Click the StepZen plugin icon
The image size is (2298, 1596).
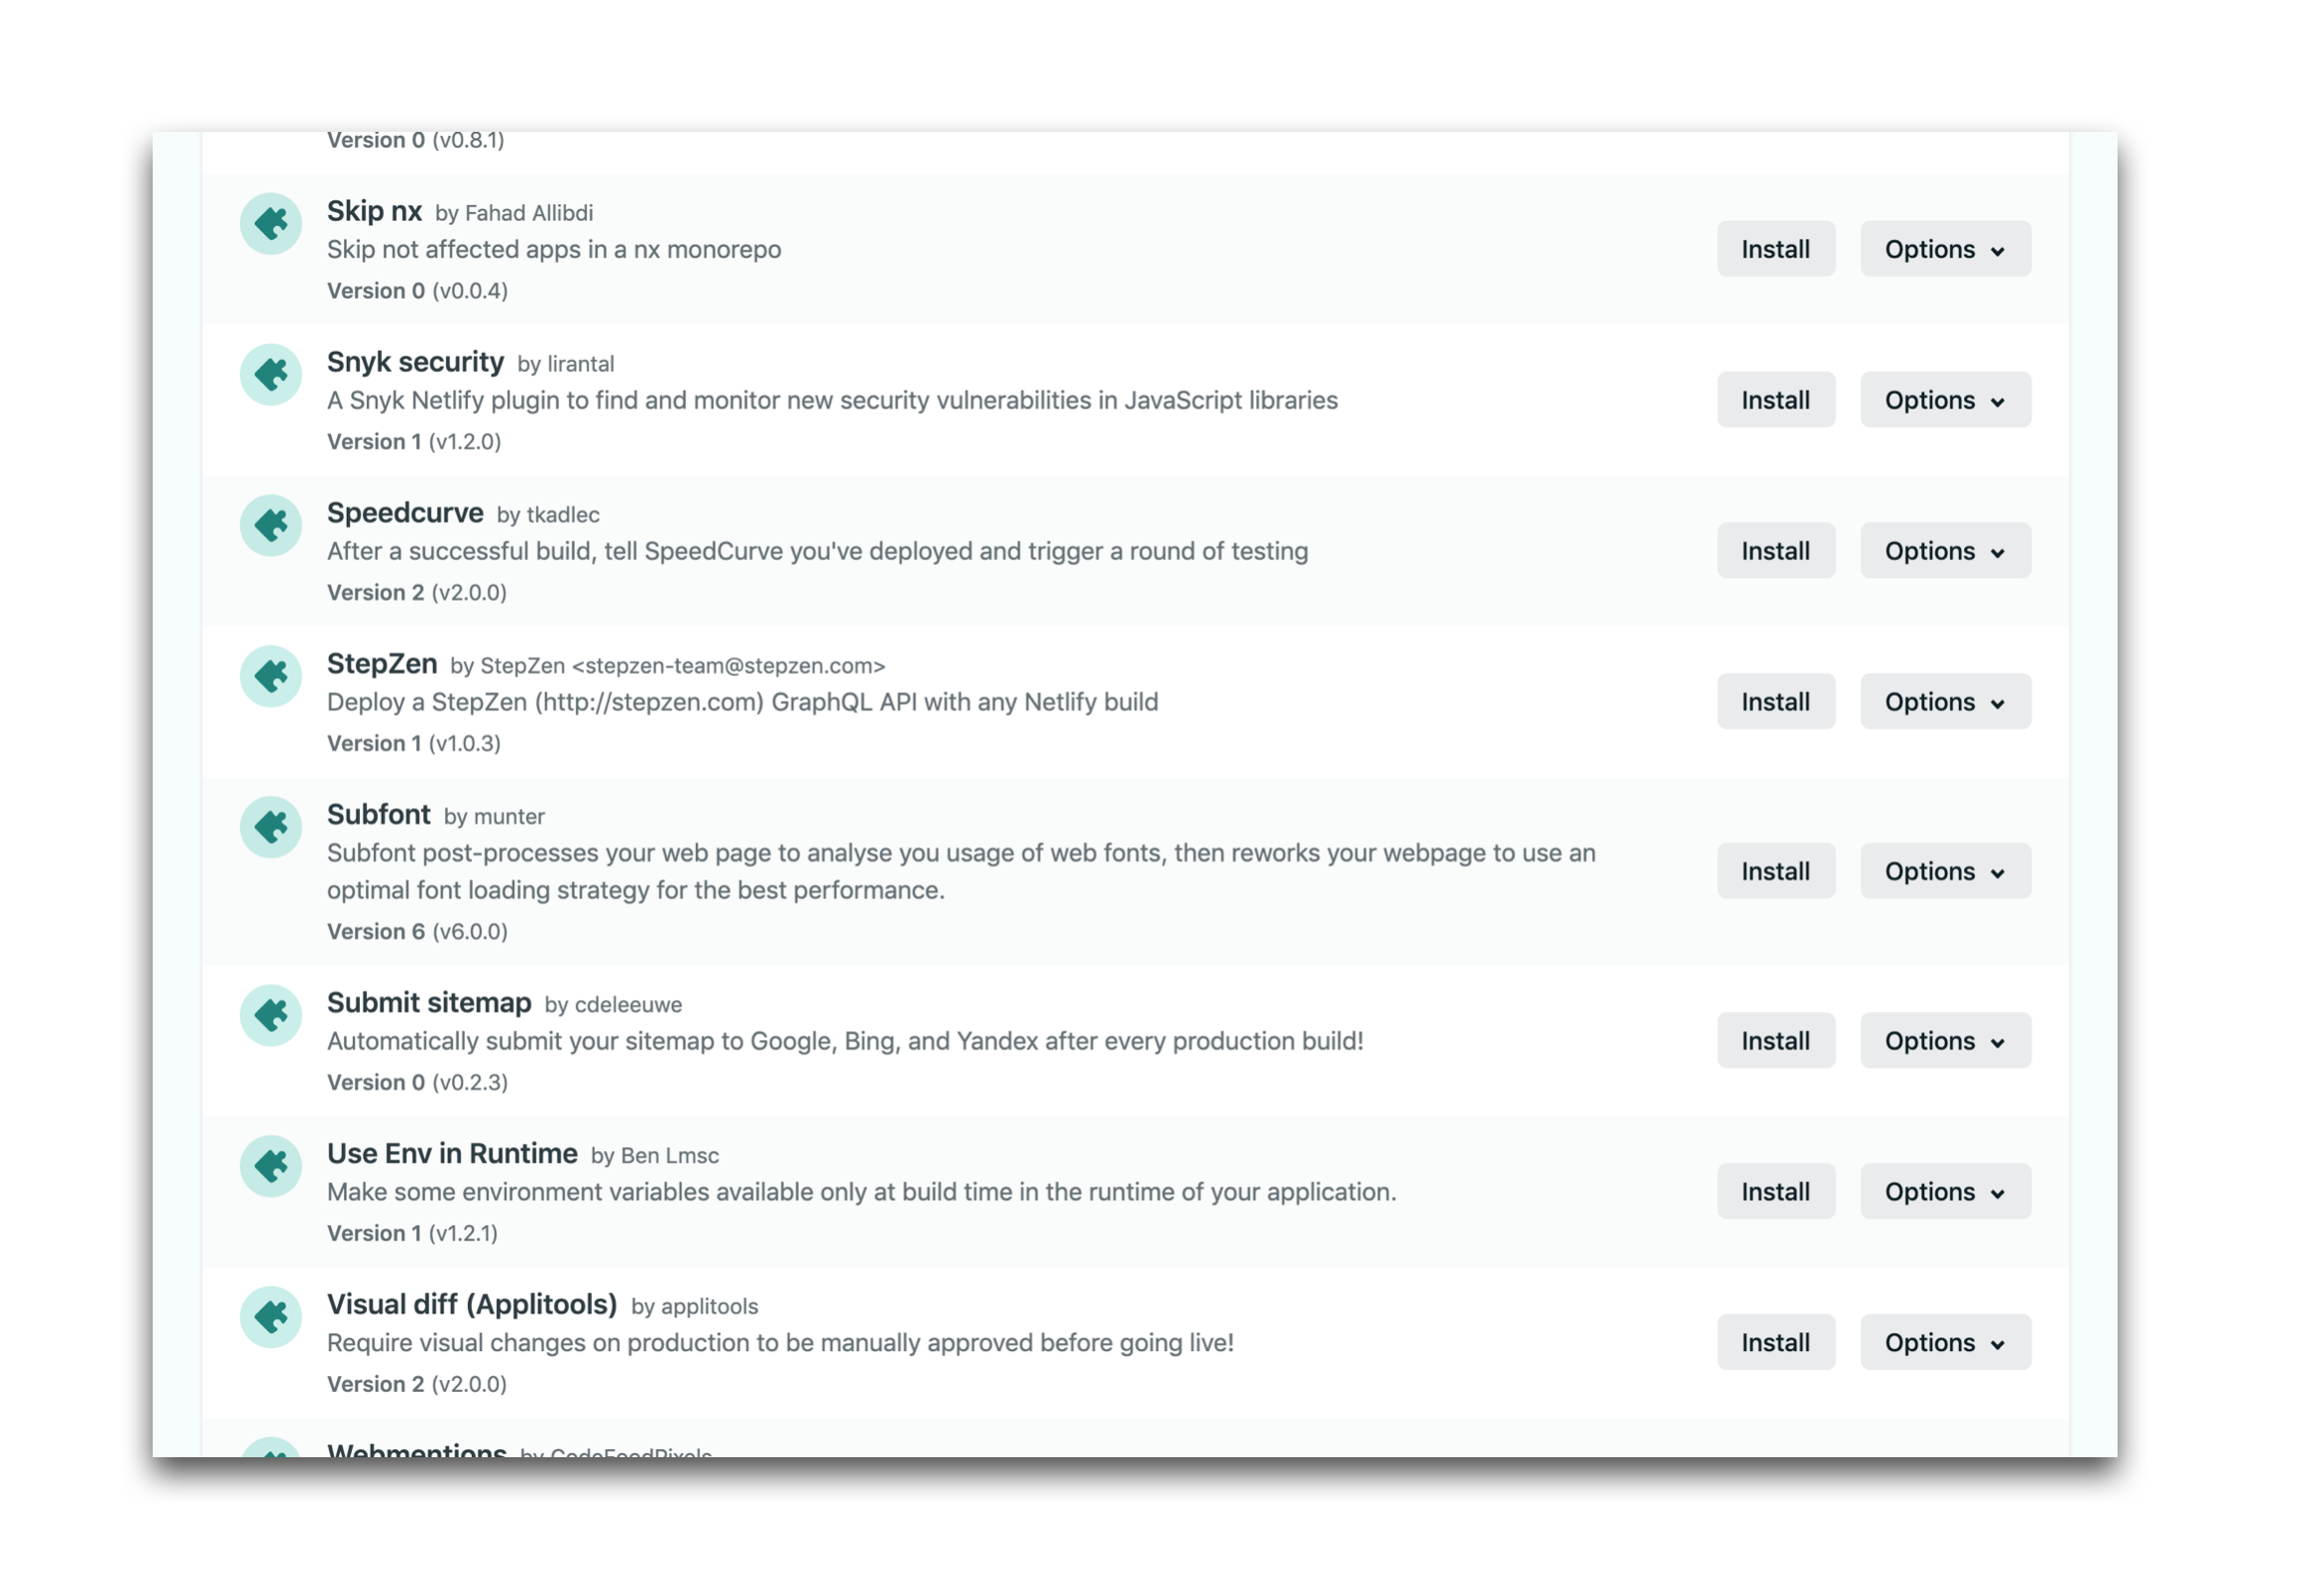(x=270, y=677)
